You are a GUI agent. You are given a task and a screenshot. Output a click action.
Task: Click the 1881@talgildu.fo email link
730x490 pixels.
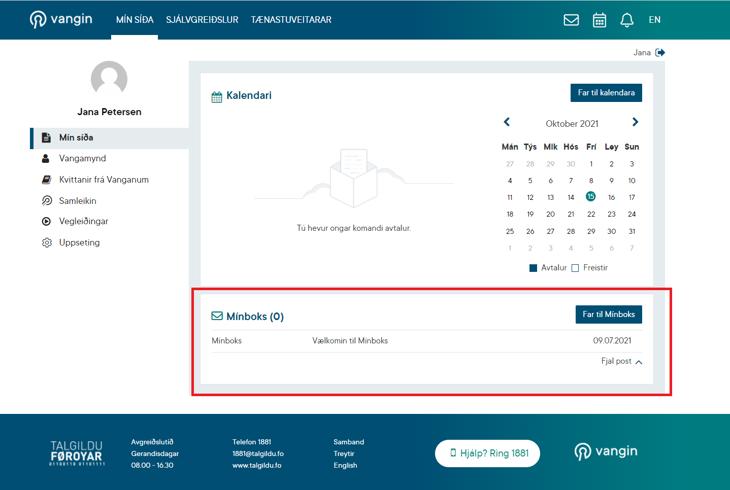click(258, 453)
